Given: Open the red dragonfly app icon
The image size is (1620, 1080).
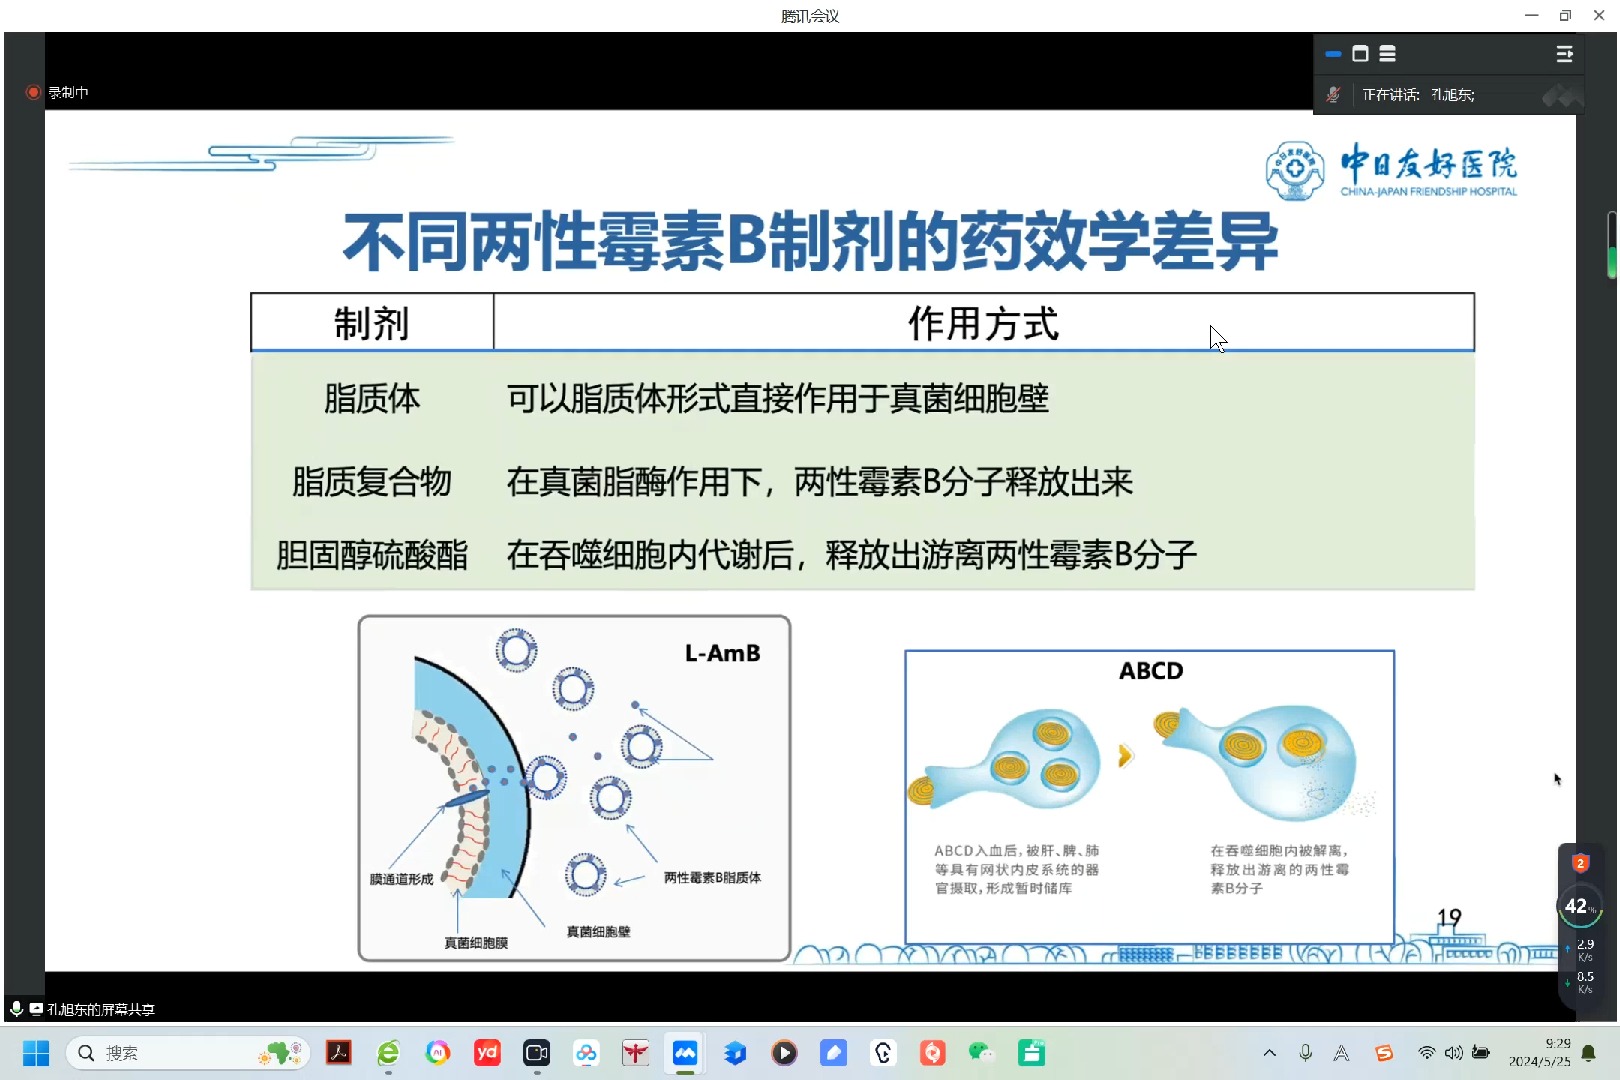Looking at the screenshot, I should [x=635, y=1053].
